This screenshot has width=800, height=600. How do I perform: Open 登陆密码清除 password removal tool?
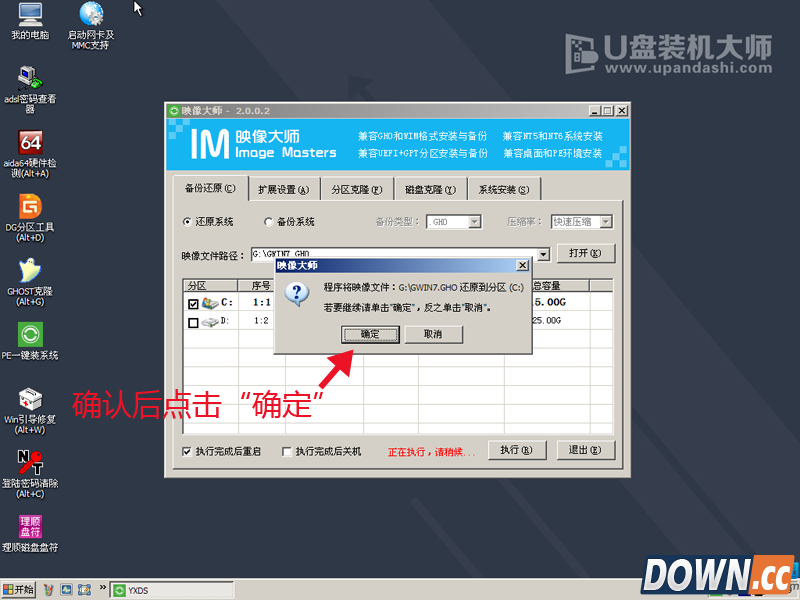pyautogui.click(x=28, y=463)
